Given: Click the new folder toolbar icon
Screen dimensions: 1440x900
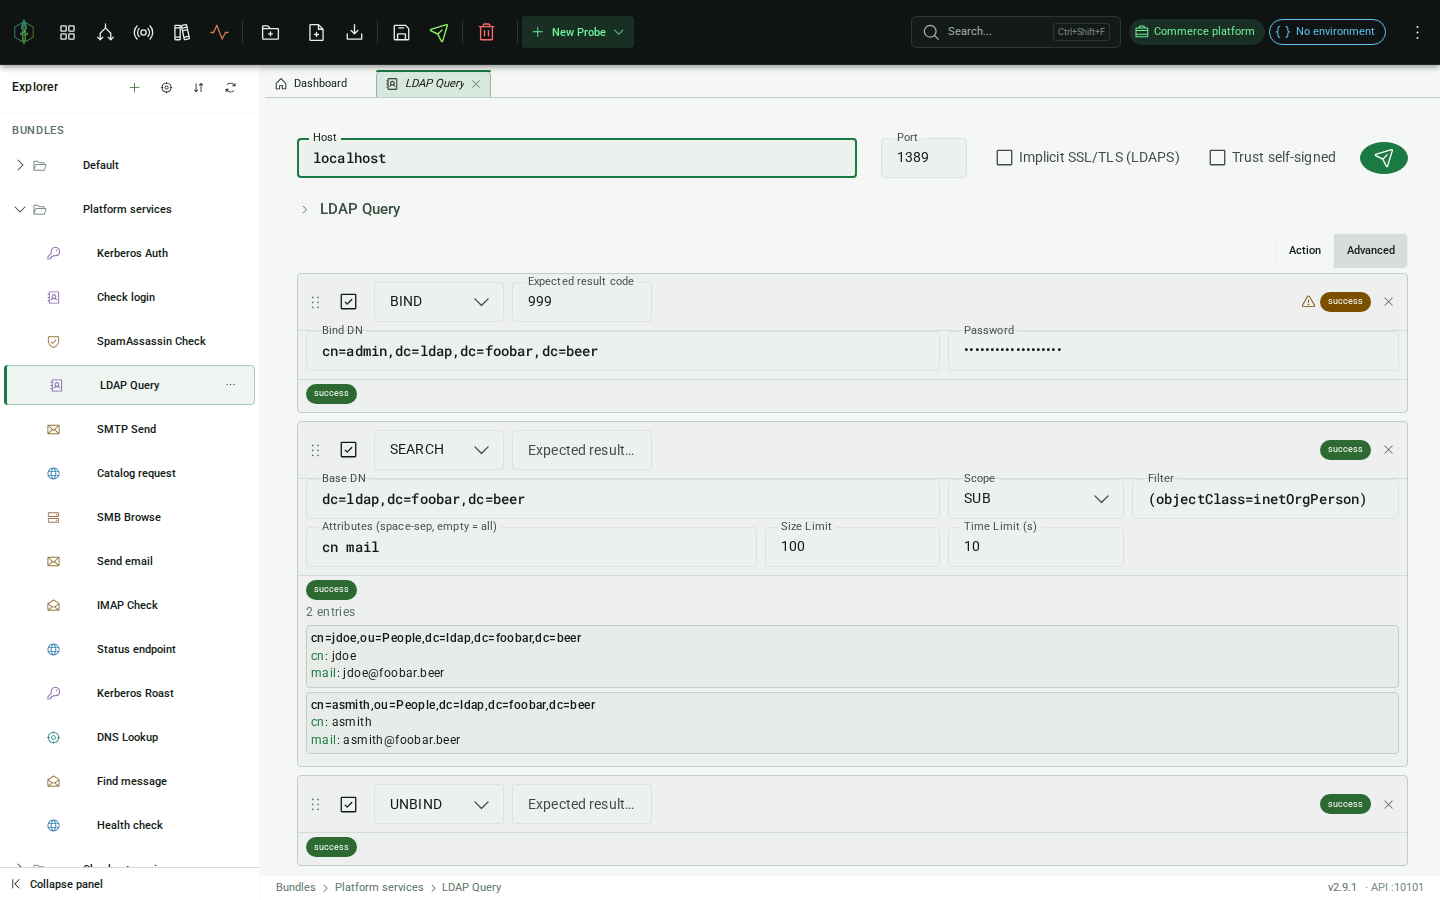Looking at the screenshot, I should (x=270, y=32).
